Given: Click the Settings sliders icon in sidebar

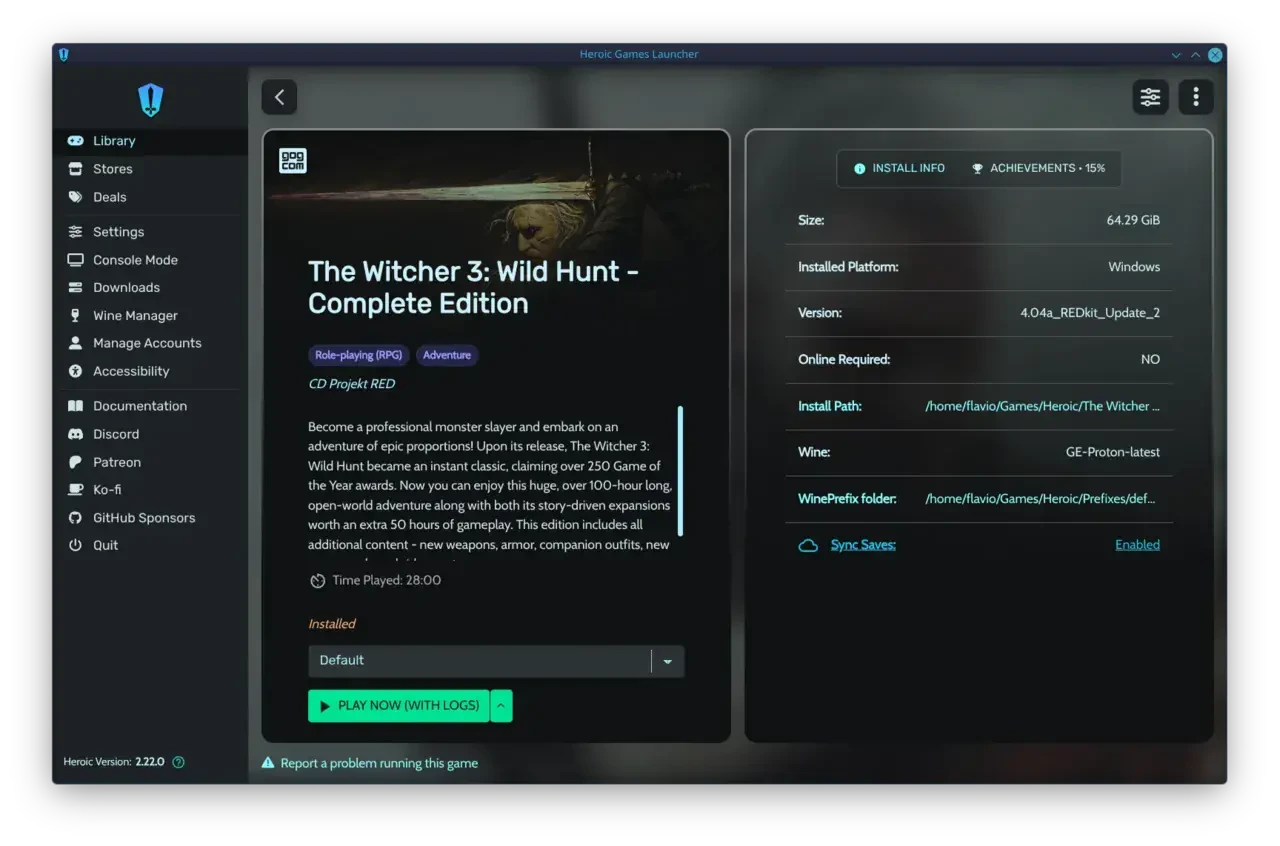Looking at the screenshot, I should [75, 232].
